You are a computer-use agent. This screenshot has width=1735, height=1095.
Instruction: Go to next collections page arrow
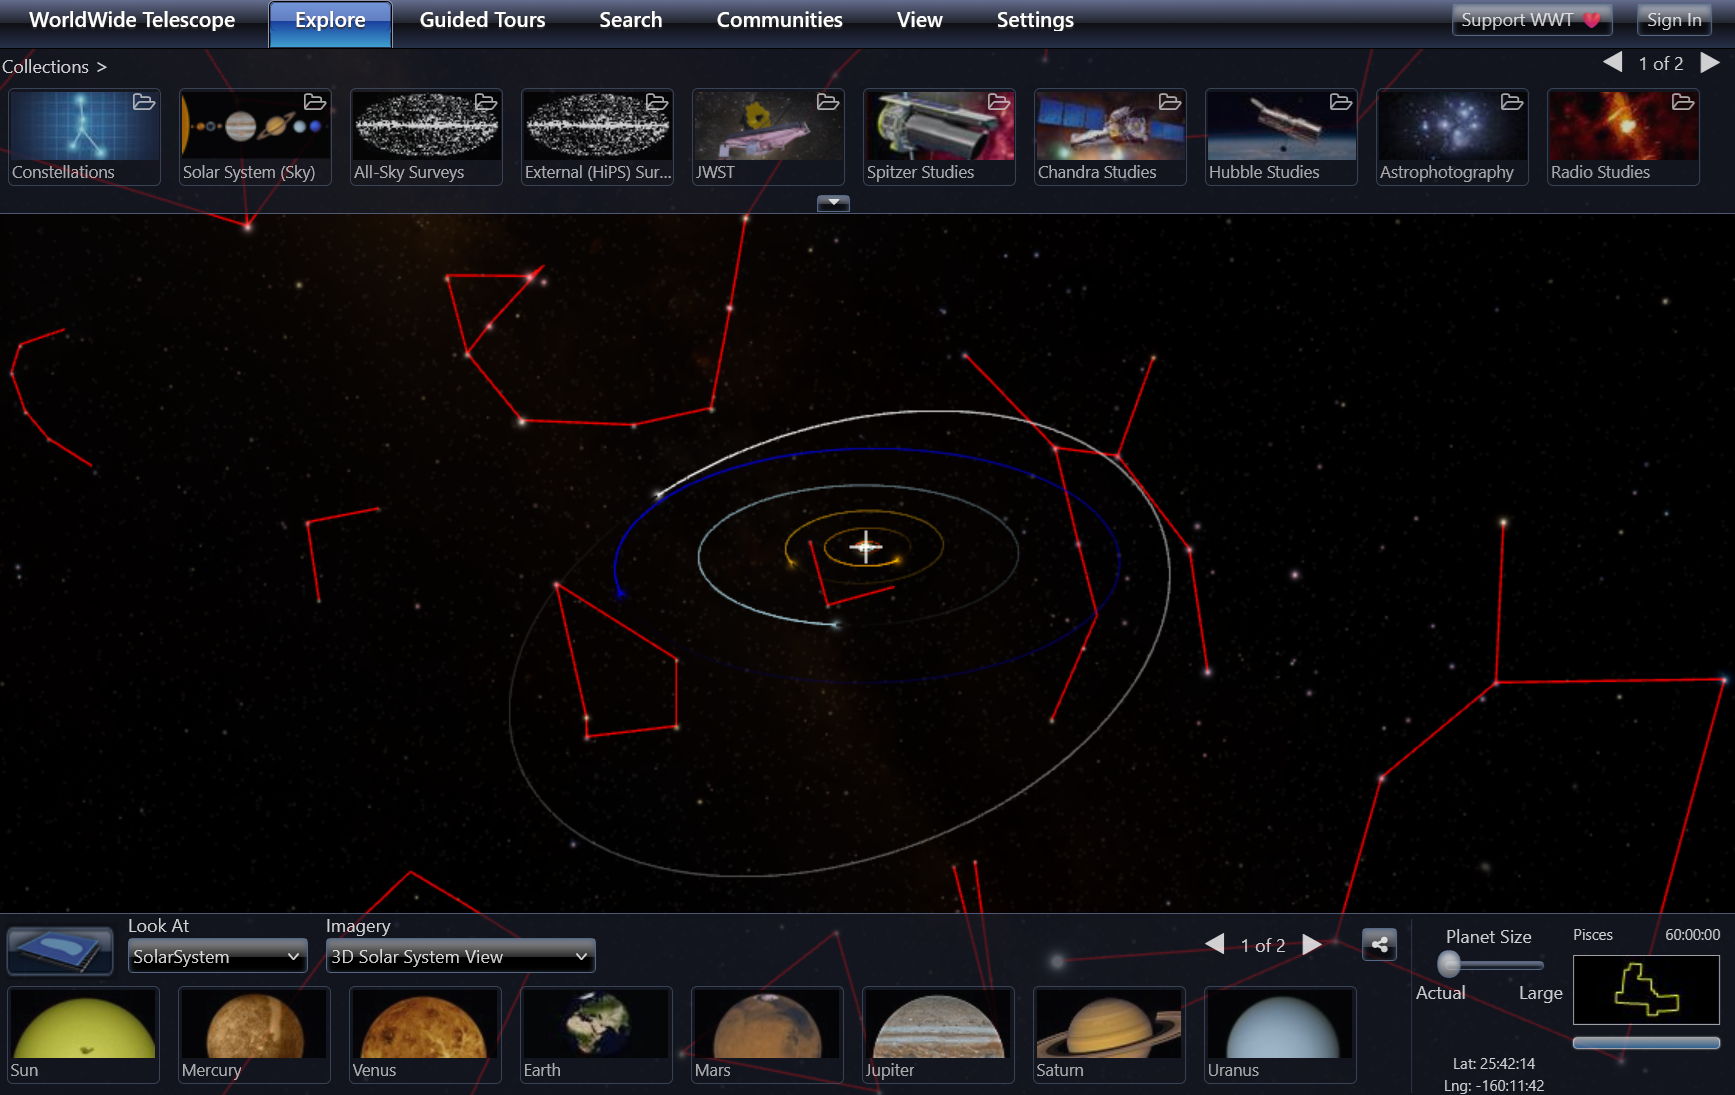pos(1710,63)
